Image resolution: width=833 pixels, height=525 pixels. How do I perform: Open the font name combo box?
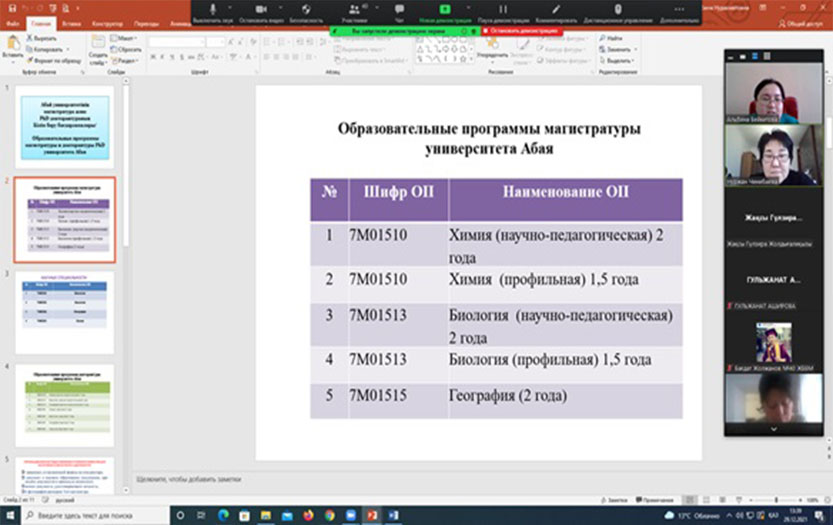tap(175, 42)
